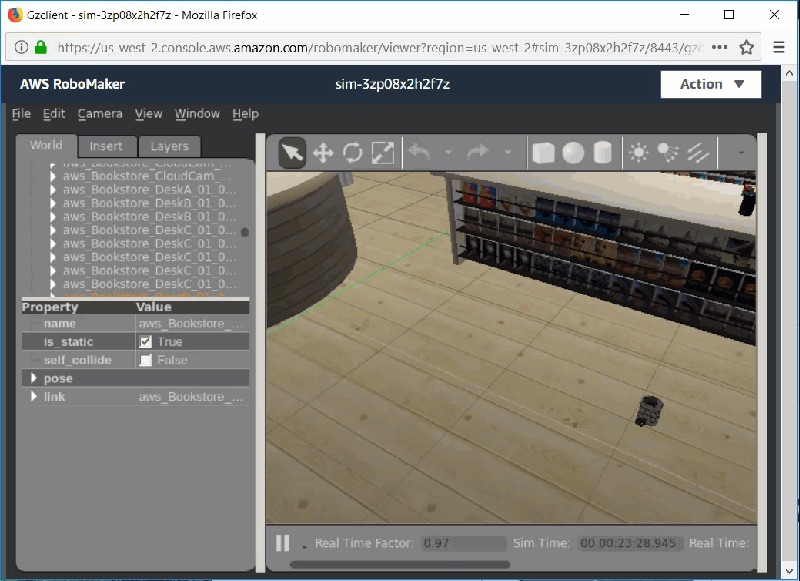Add a spot light
The width and height of the screenshot is (800, 581).
pyautogui.click(x=668, y=152)
